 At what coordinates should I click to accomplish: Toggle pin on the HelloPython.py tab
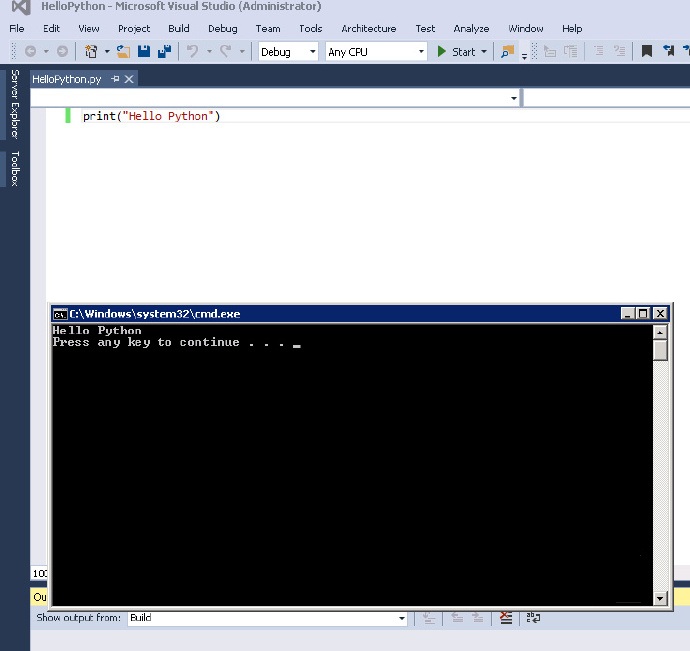(x=115, y=79)
